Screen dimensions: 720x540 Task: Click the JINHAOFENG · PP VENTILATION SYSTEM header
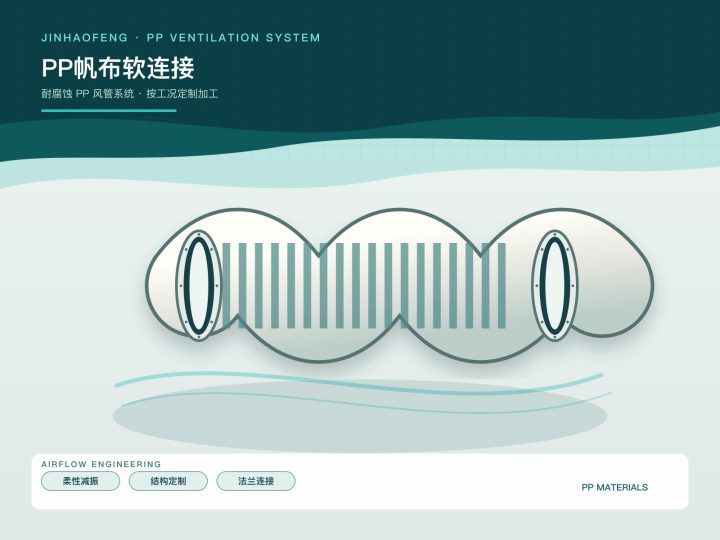coord(180,38)
